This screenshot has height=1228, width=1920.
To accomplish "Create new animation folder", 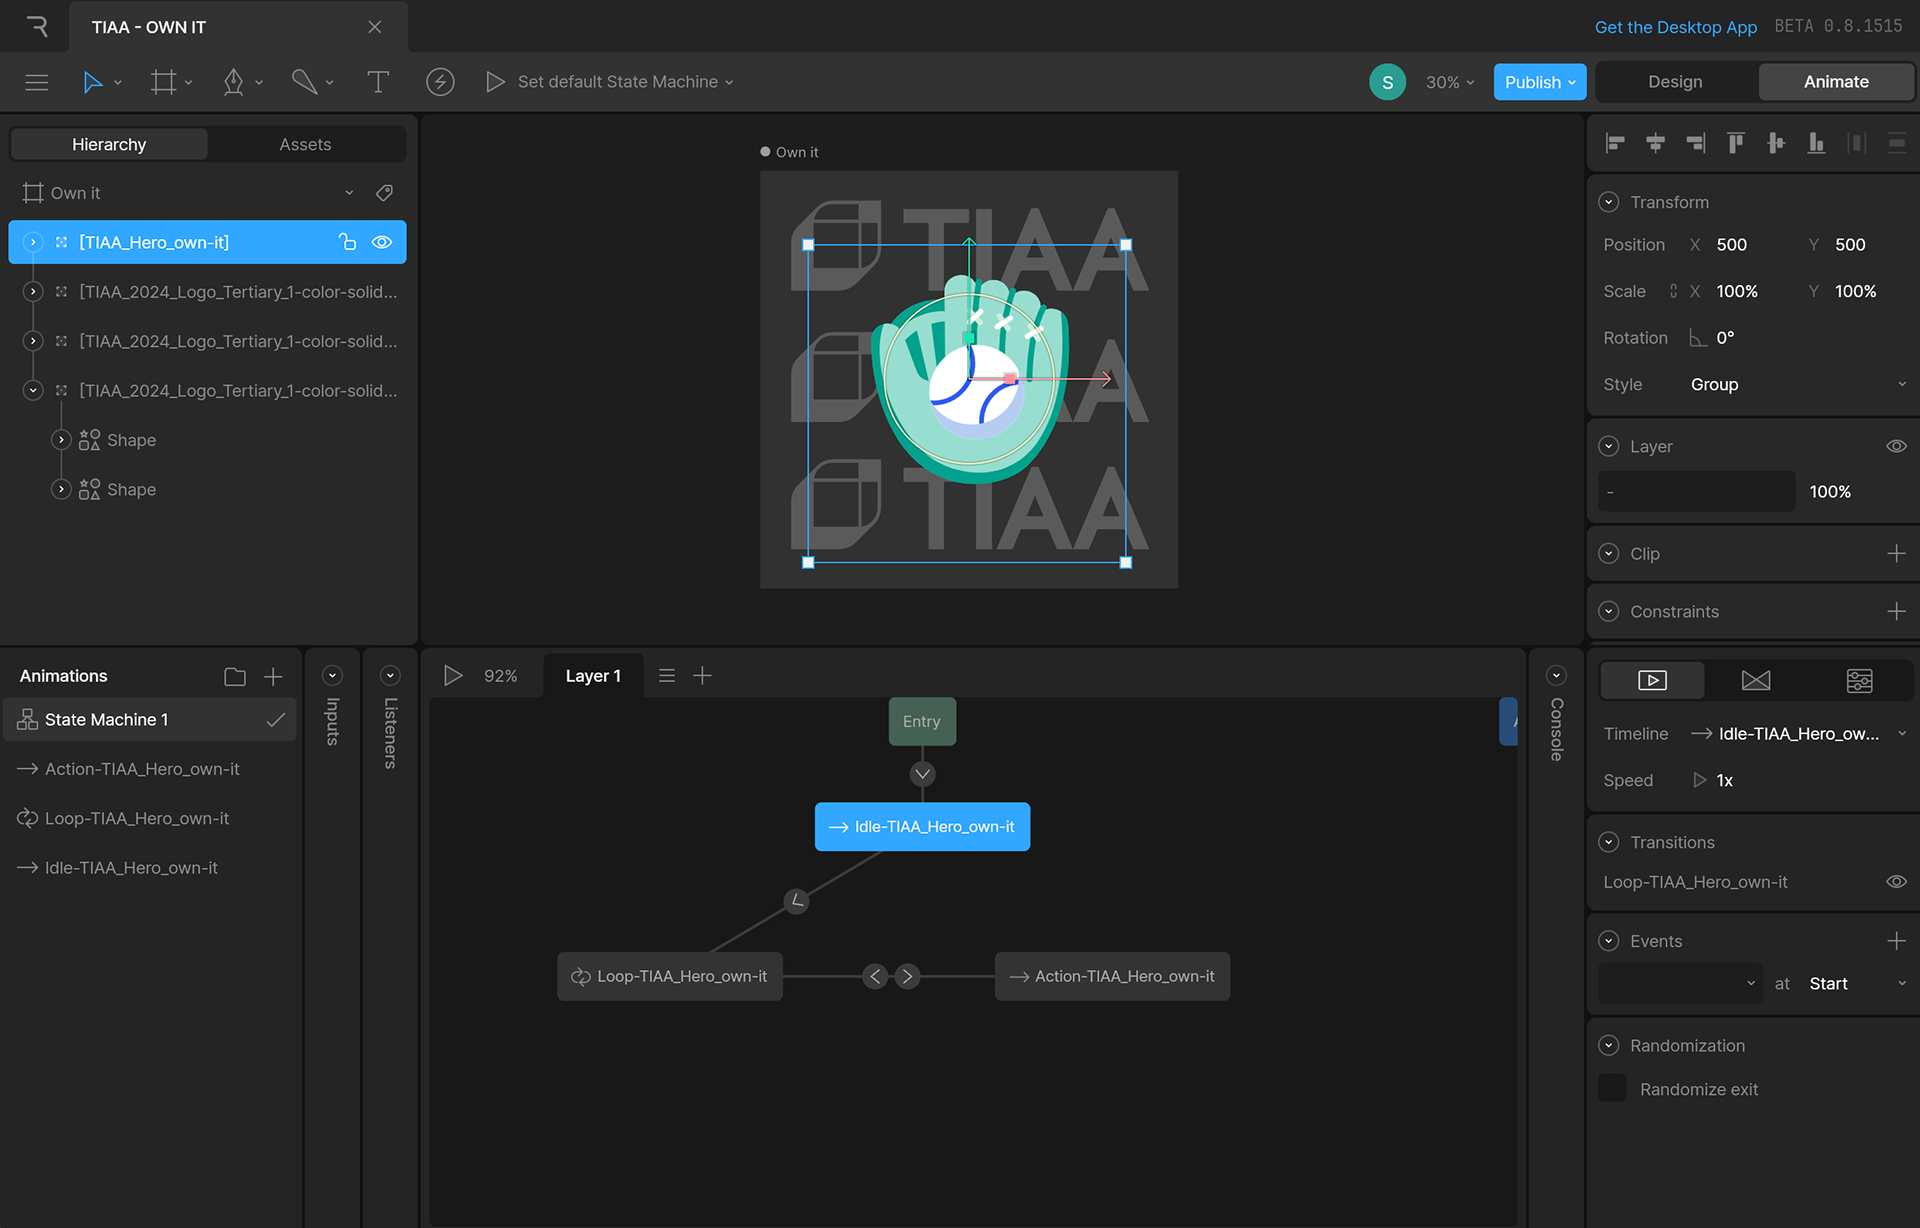I will point(235,677).
